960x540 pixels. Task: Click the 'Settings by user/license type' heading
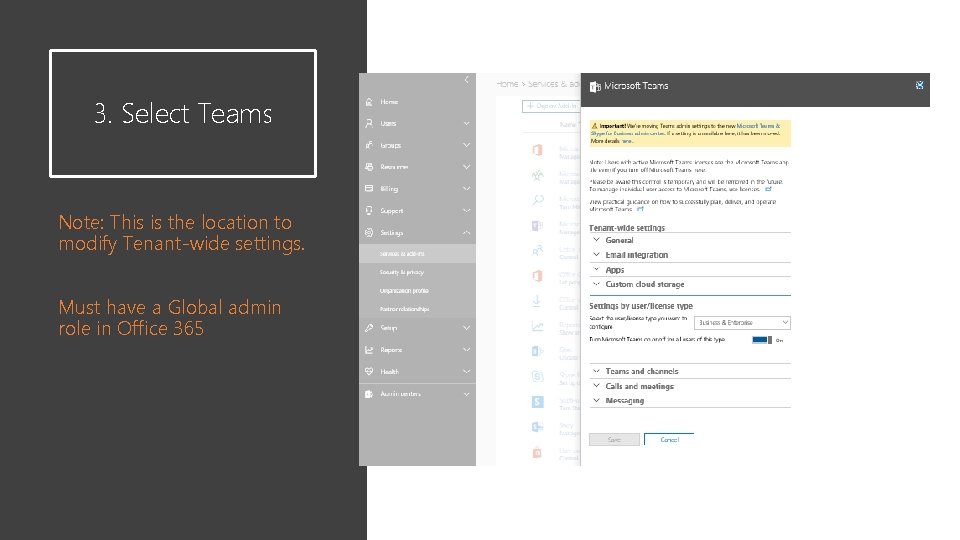(x=641, y=306)
